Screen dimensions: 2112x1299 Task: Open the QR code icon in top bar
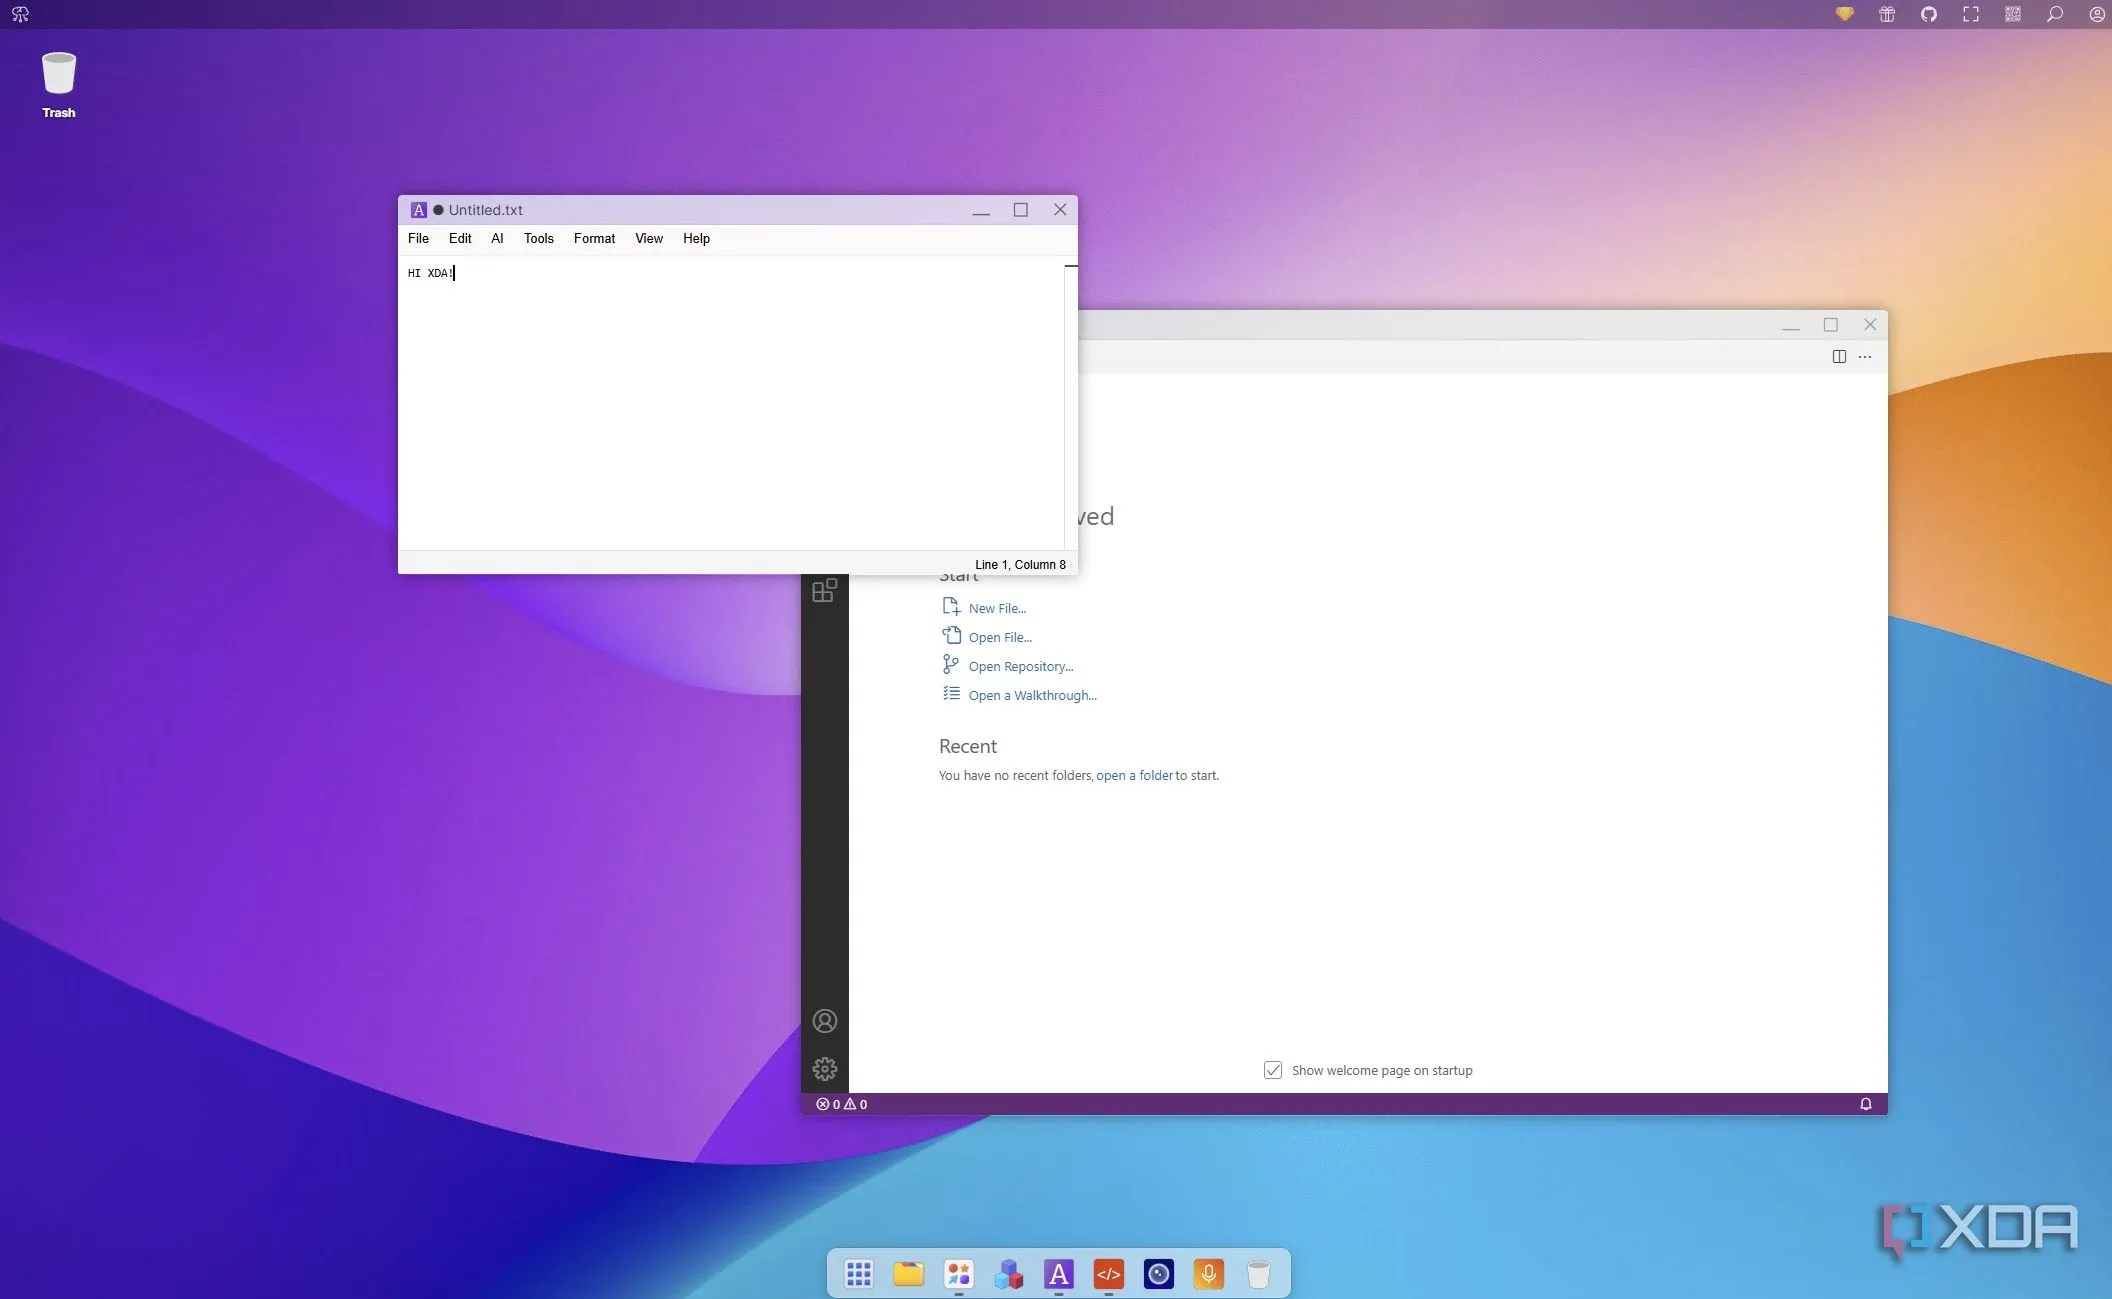[2012, 14]
